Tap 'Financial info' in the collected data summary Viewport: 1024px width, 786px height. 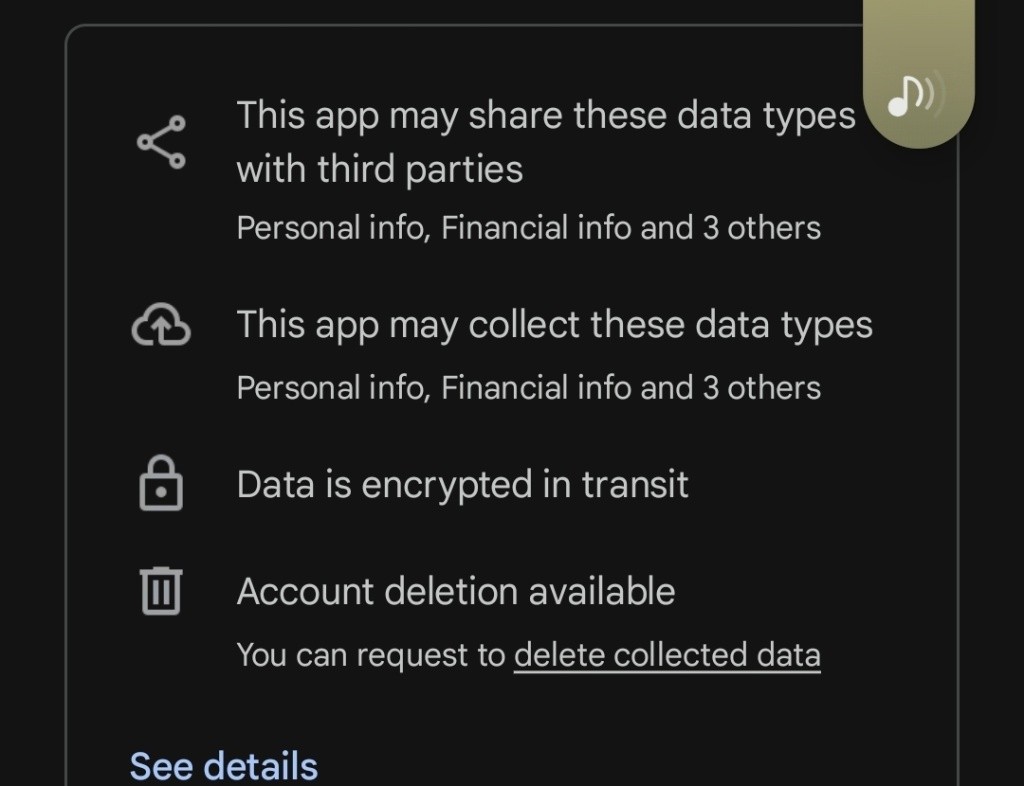[x=536, y=388]
